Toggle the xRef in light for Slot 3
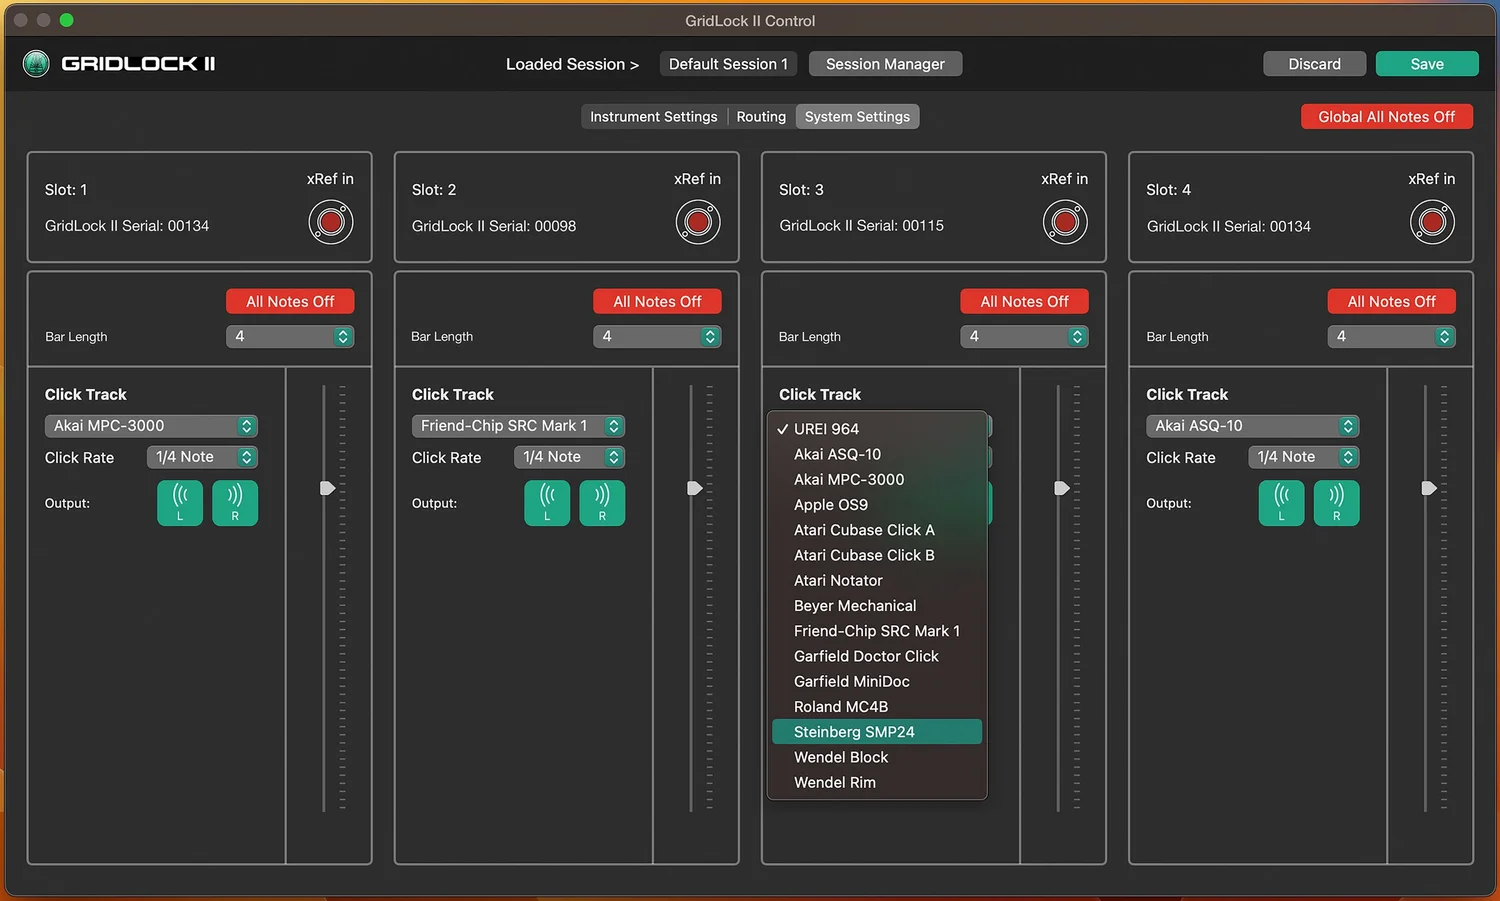 coord(1065,222)
